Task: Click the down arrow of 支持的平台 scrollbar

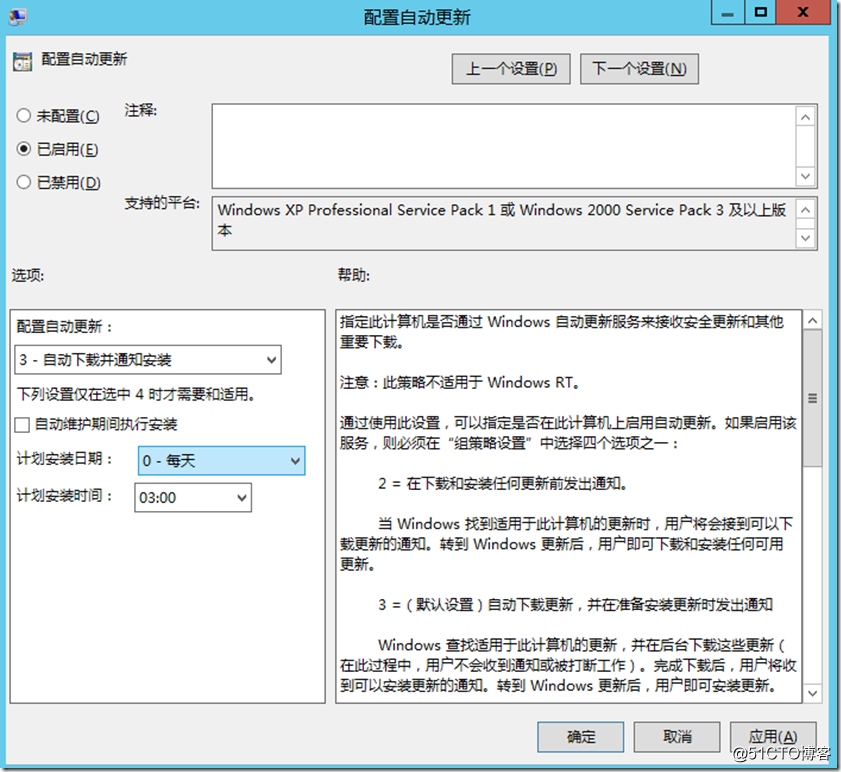Action: (x=805, y=238)
